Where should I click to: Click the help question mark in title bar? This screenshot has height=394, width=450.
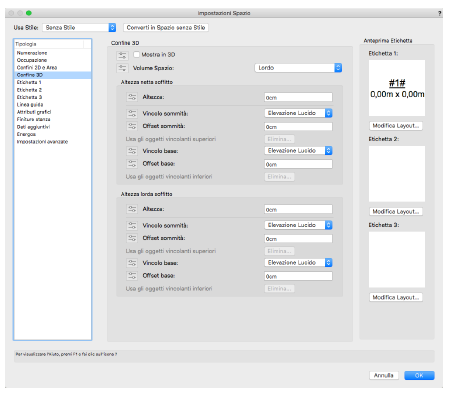tap(440, 13)
